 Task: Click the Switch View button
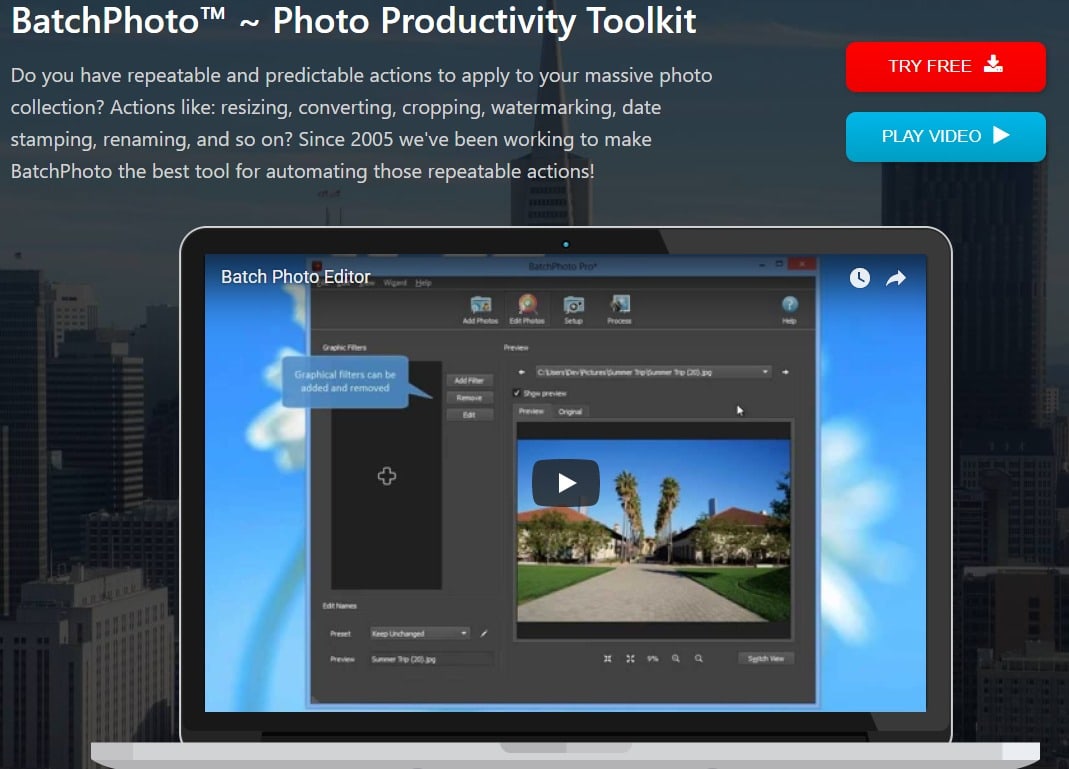click(766, 659)
